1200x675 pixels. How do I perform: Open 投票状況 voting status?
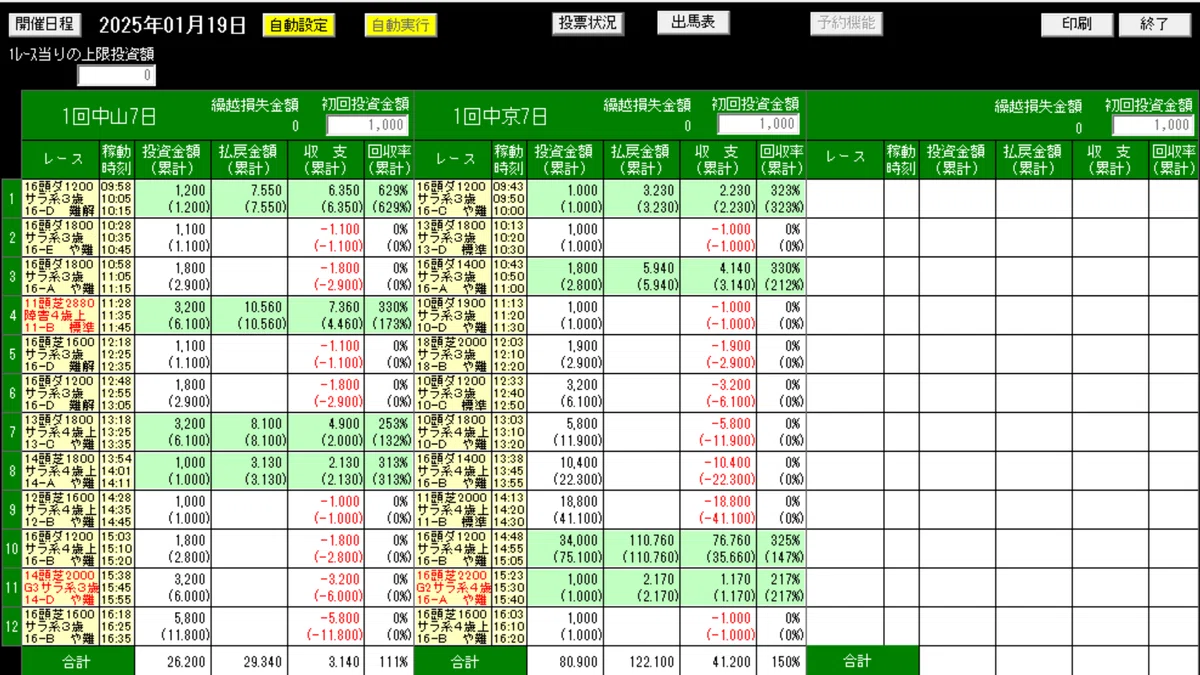pyautogui.click(x=589, y=23)
